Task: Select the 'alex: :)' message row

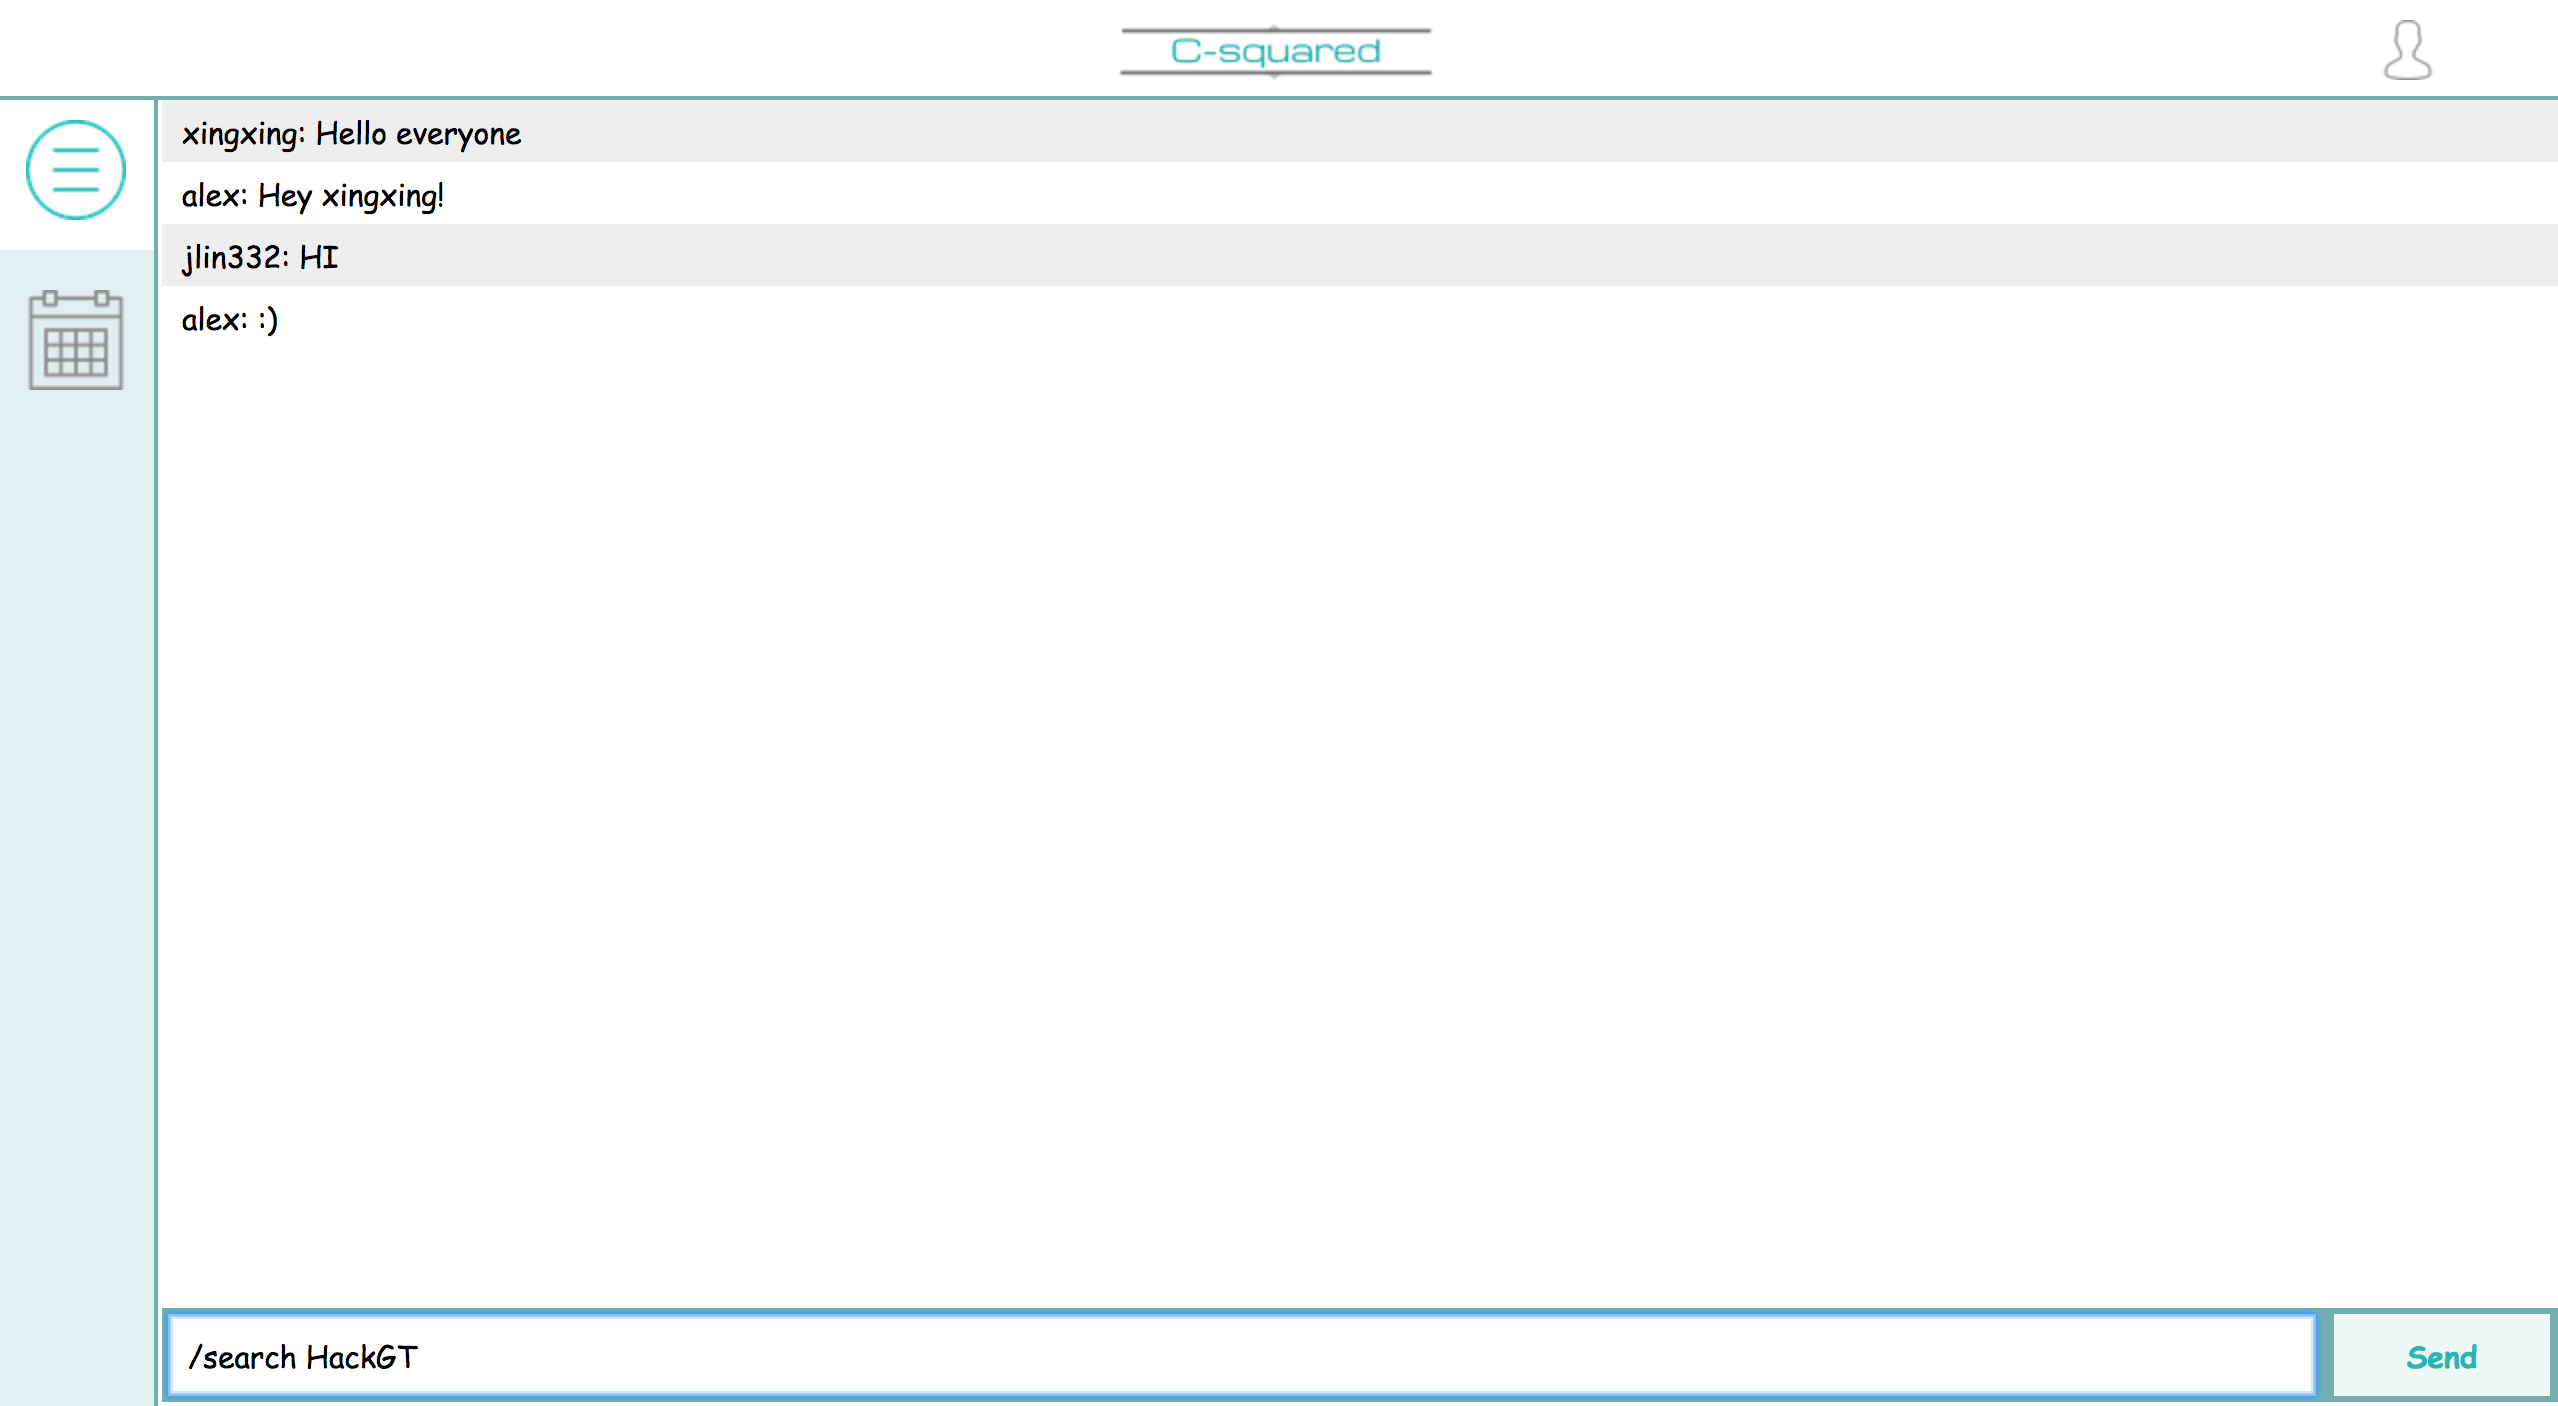Action: tap(1360, 319)
